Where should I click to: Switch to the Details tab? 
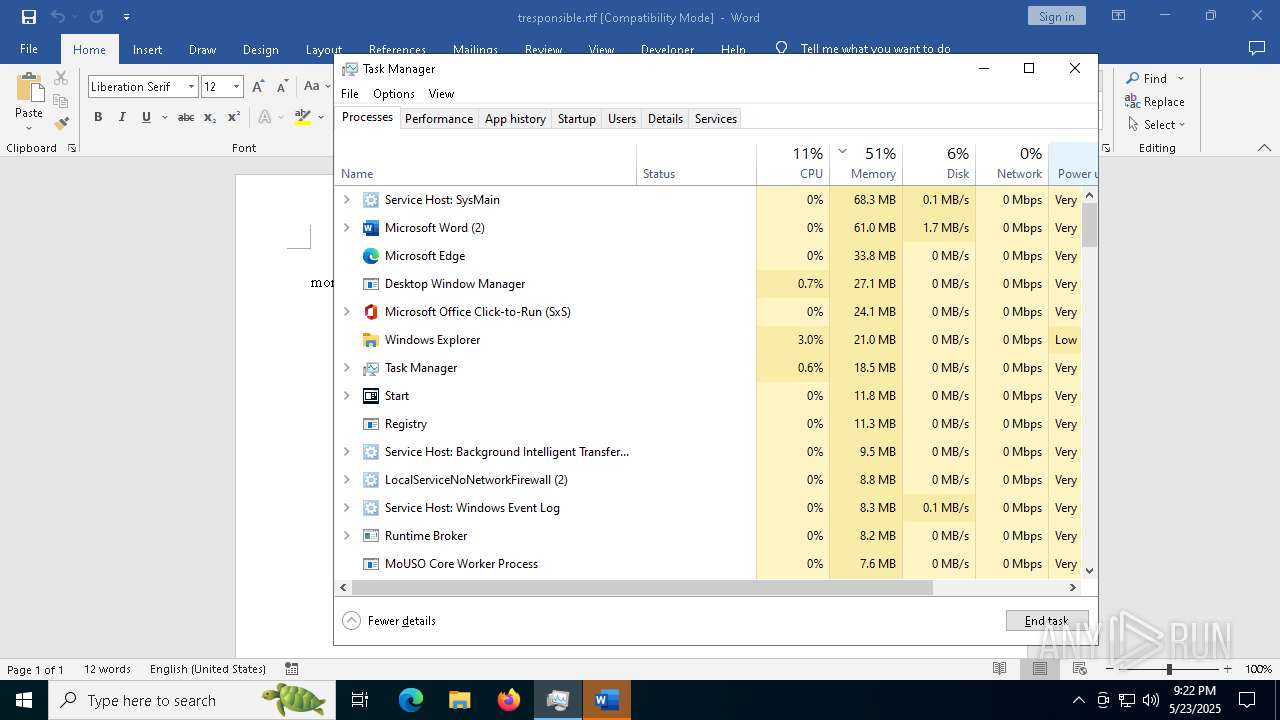665,118
